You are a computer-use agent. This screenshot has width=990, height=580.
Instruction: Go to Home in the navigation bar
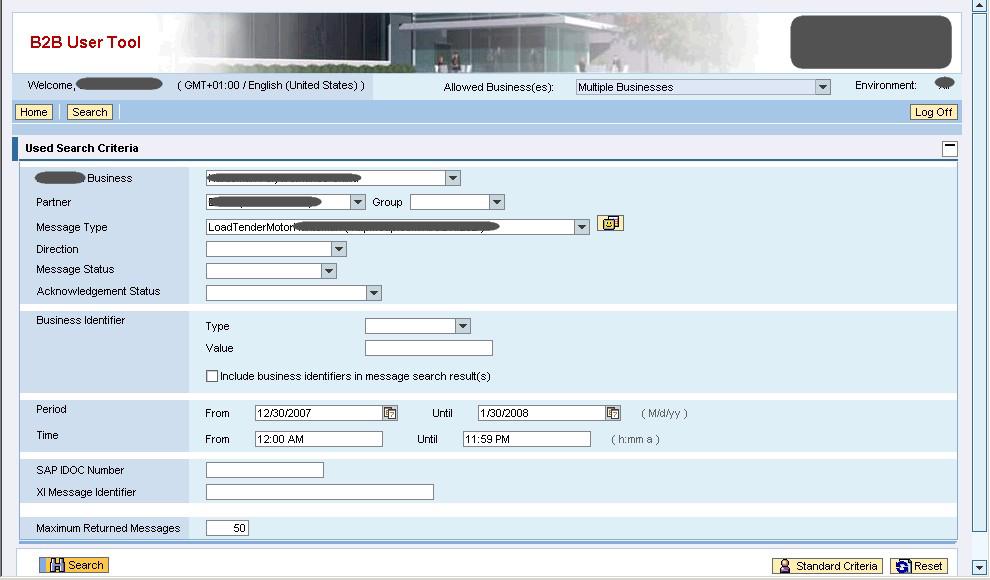point(34,112)
